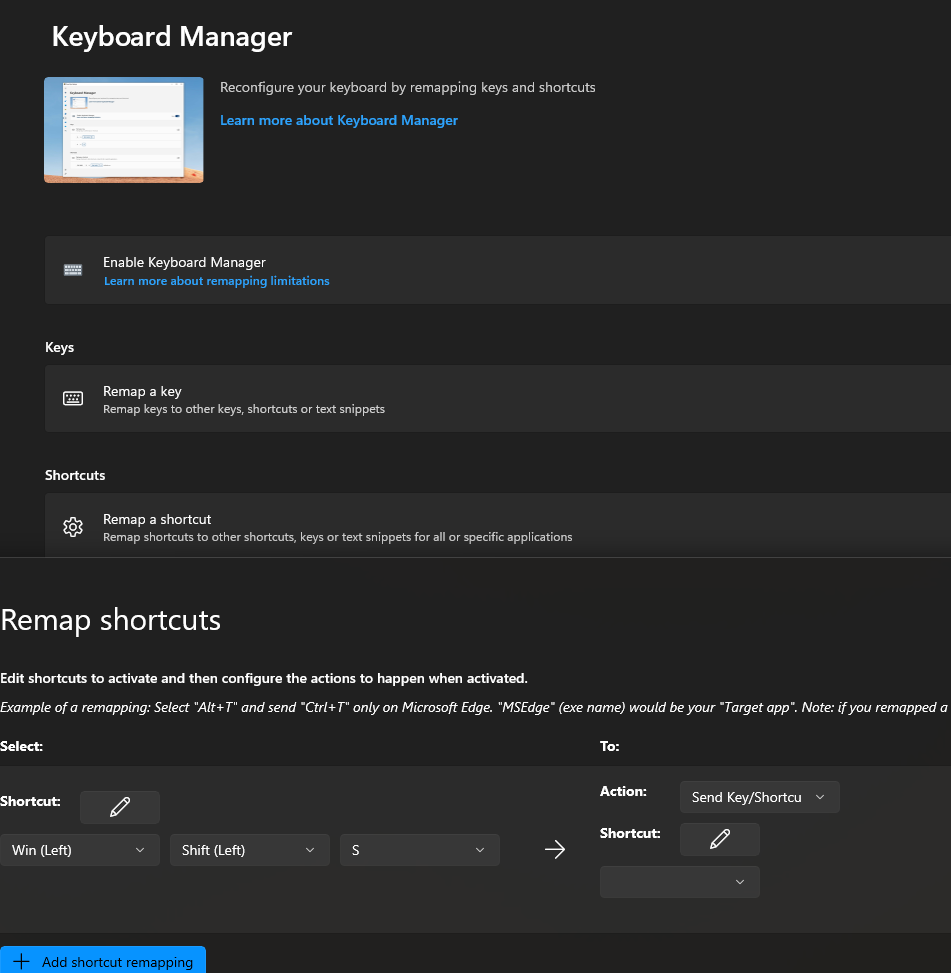The height and width of the screenshot is (973, 951).
Task: Select the Remap a shortcut row
Action: point(475,526)
